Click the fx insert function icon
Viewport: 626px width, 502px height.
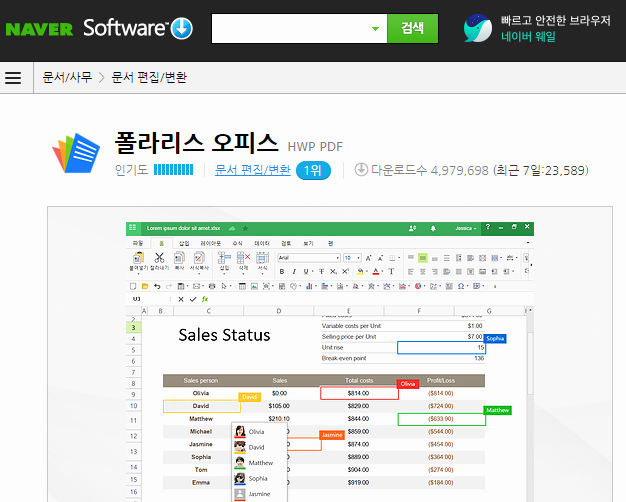205,299
